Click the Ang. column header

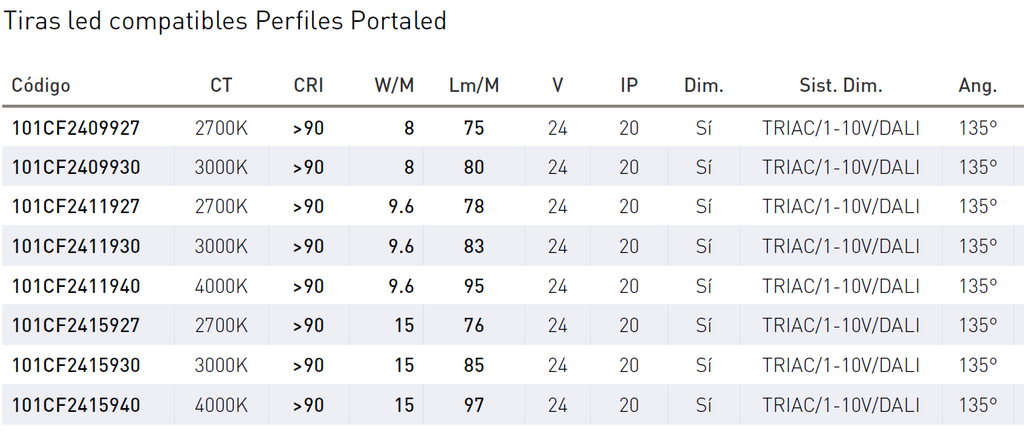[978, 86]
